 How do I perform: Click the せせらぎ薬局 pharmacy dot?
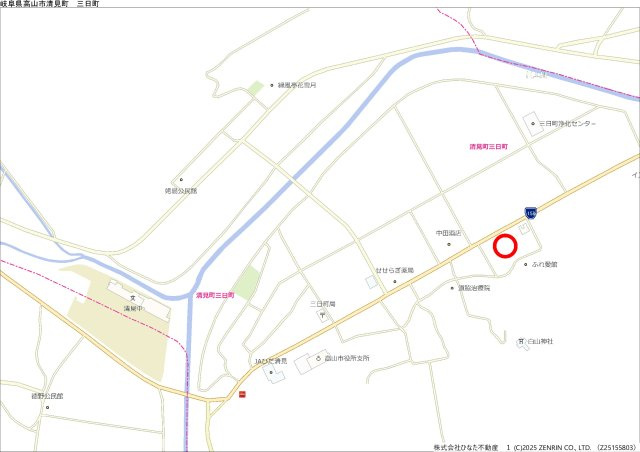(x=395, y=281)
